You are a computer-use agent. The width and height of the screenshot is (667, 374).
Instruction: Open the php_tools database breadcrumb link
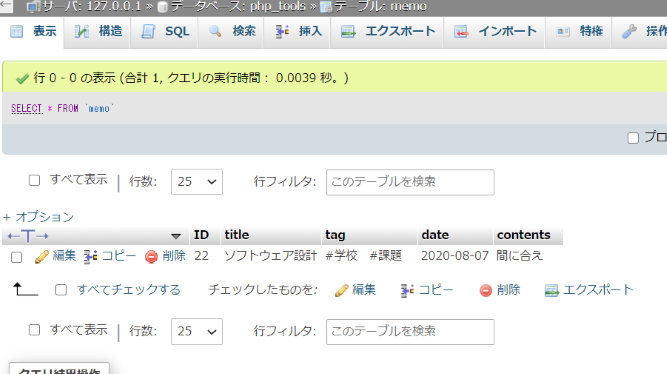(x=238, y=6)
